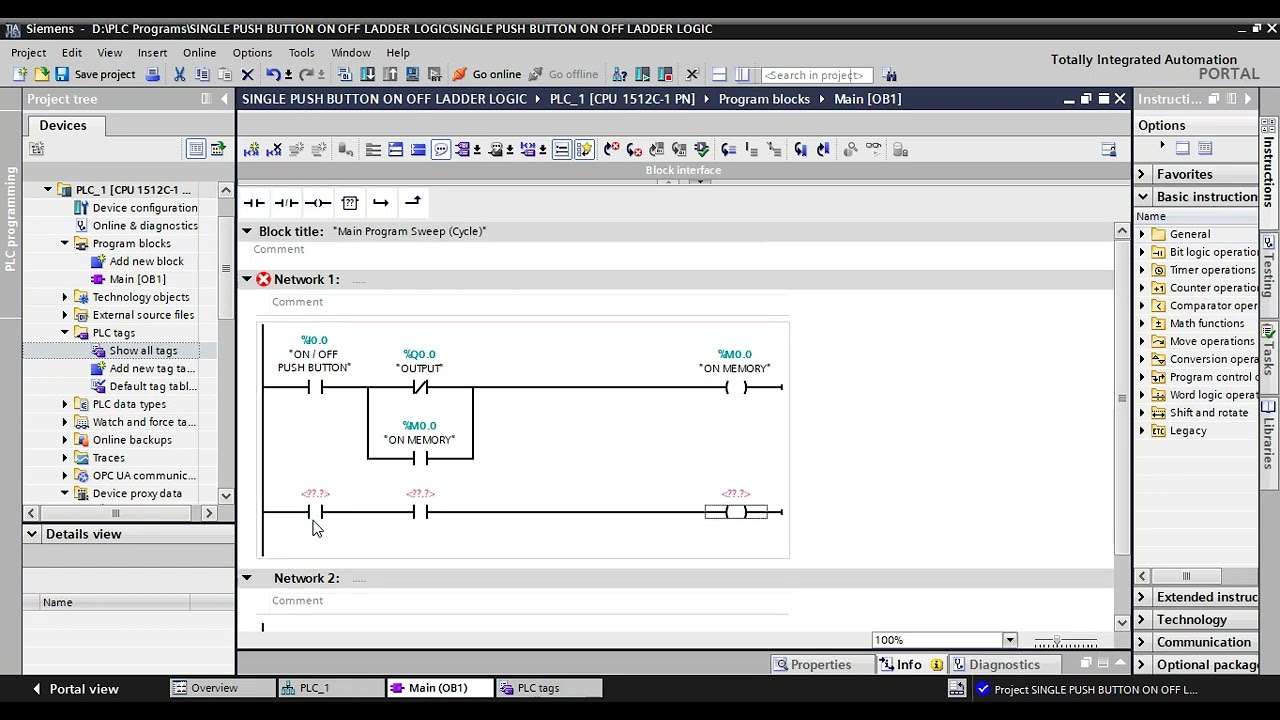Insert an empty box instruction from favorites
The width and height of the screenshot is (1280, 720).
(349, 203)
